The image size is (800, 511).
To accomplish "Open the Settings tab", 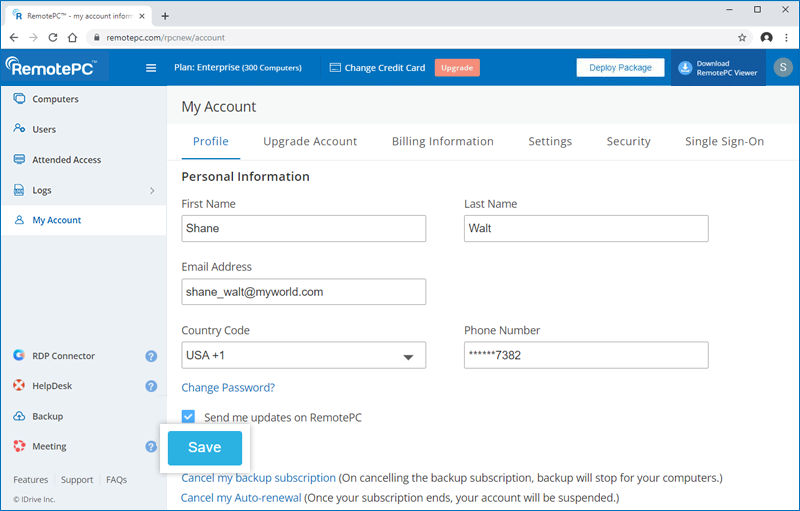I will point(550,141).
